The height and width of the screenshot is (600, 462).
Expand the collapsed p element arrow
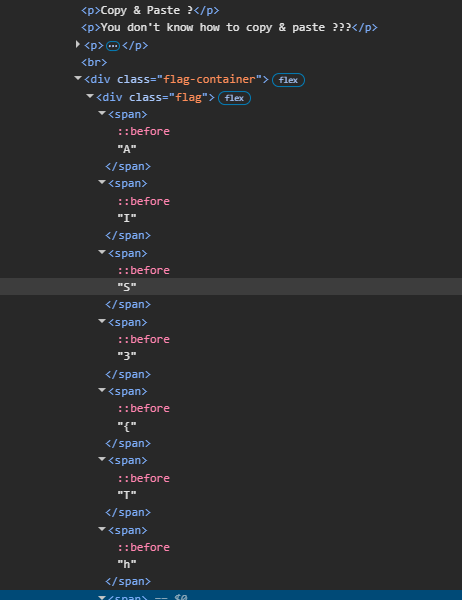78,44
